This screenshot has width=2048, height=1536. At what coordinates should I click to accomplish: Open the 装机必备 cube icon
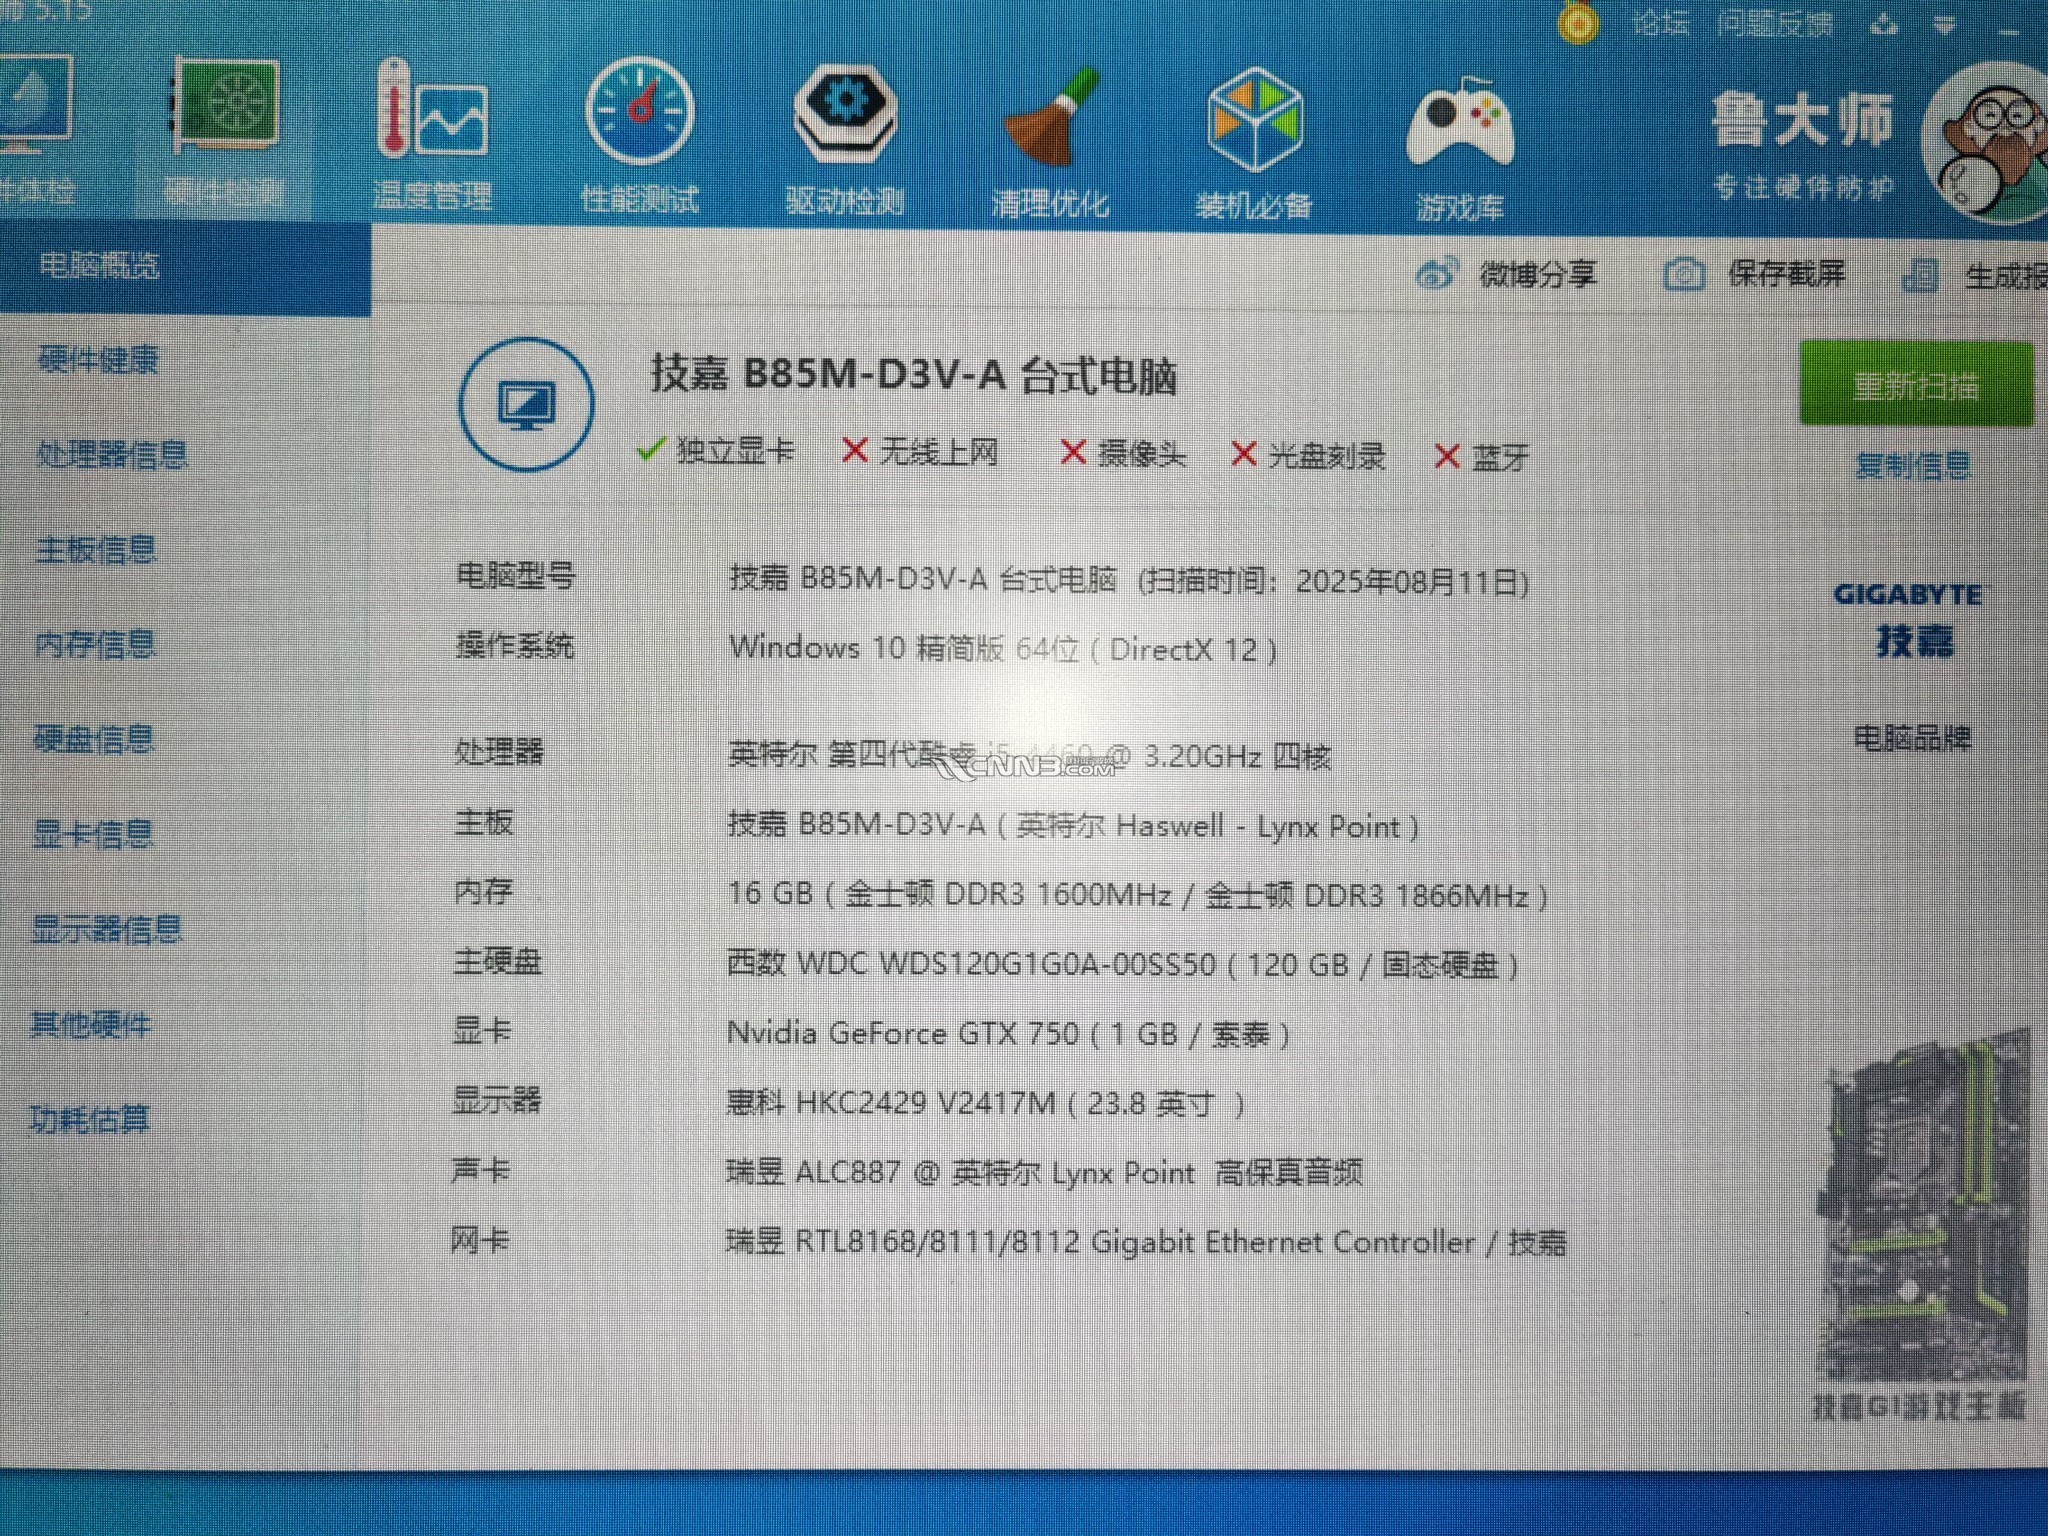pyautogui.click(x=1254, y=120)
